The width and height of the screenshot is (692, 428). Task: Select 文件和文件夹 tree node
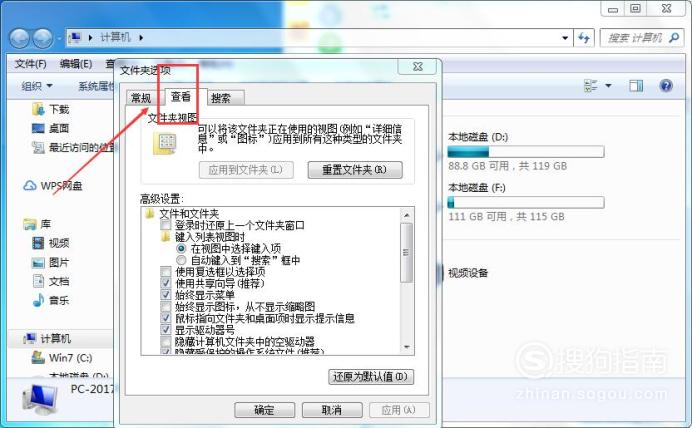pyautogui.click(x=189, y=214)
